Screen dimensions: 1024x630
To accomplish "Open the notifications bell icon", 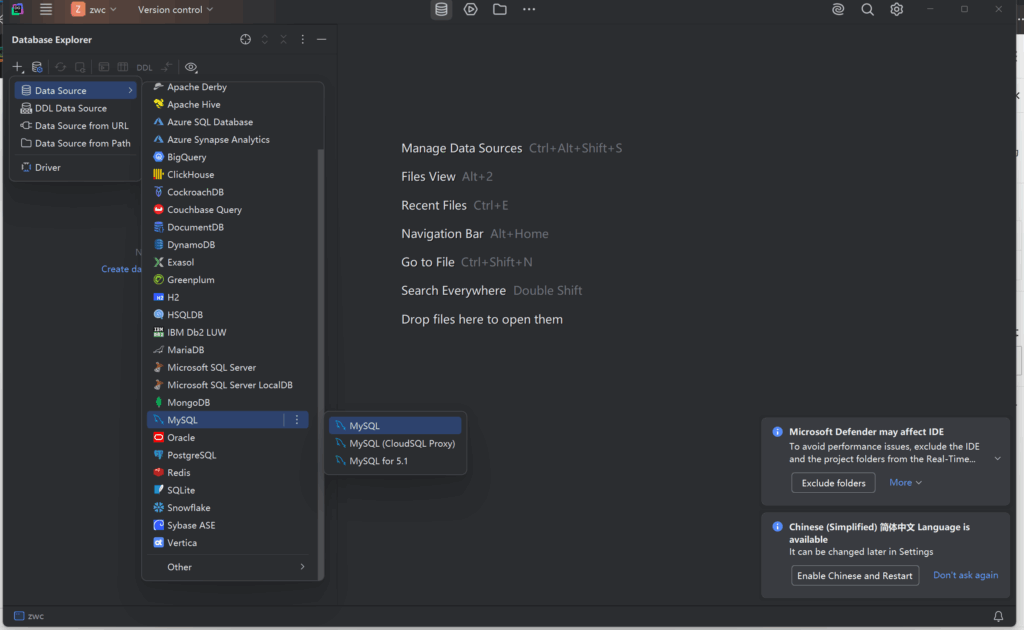I will tap(998, 616).
